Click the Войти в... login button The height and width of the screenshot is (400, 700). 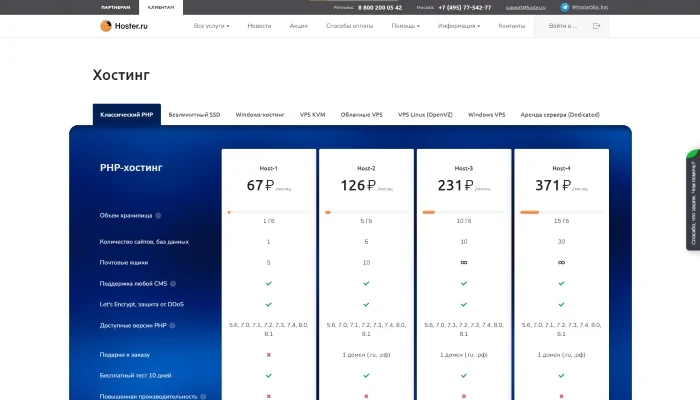pos(571,26)
